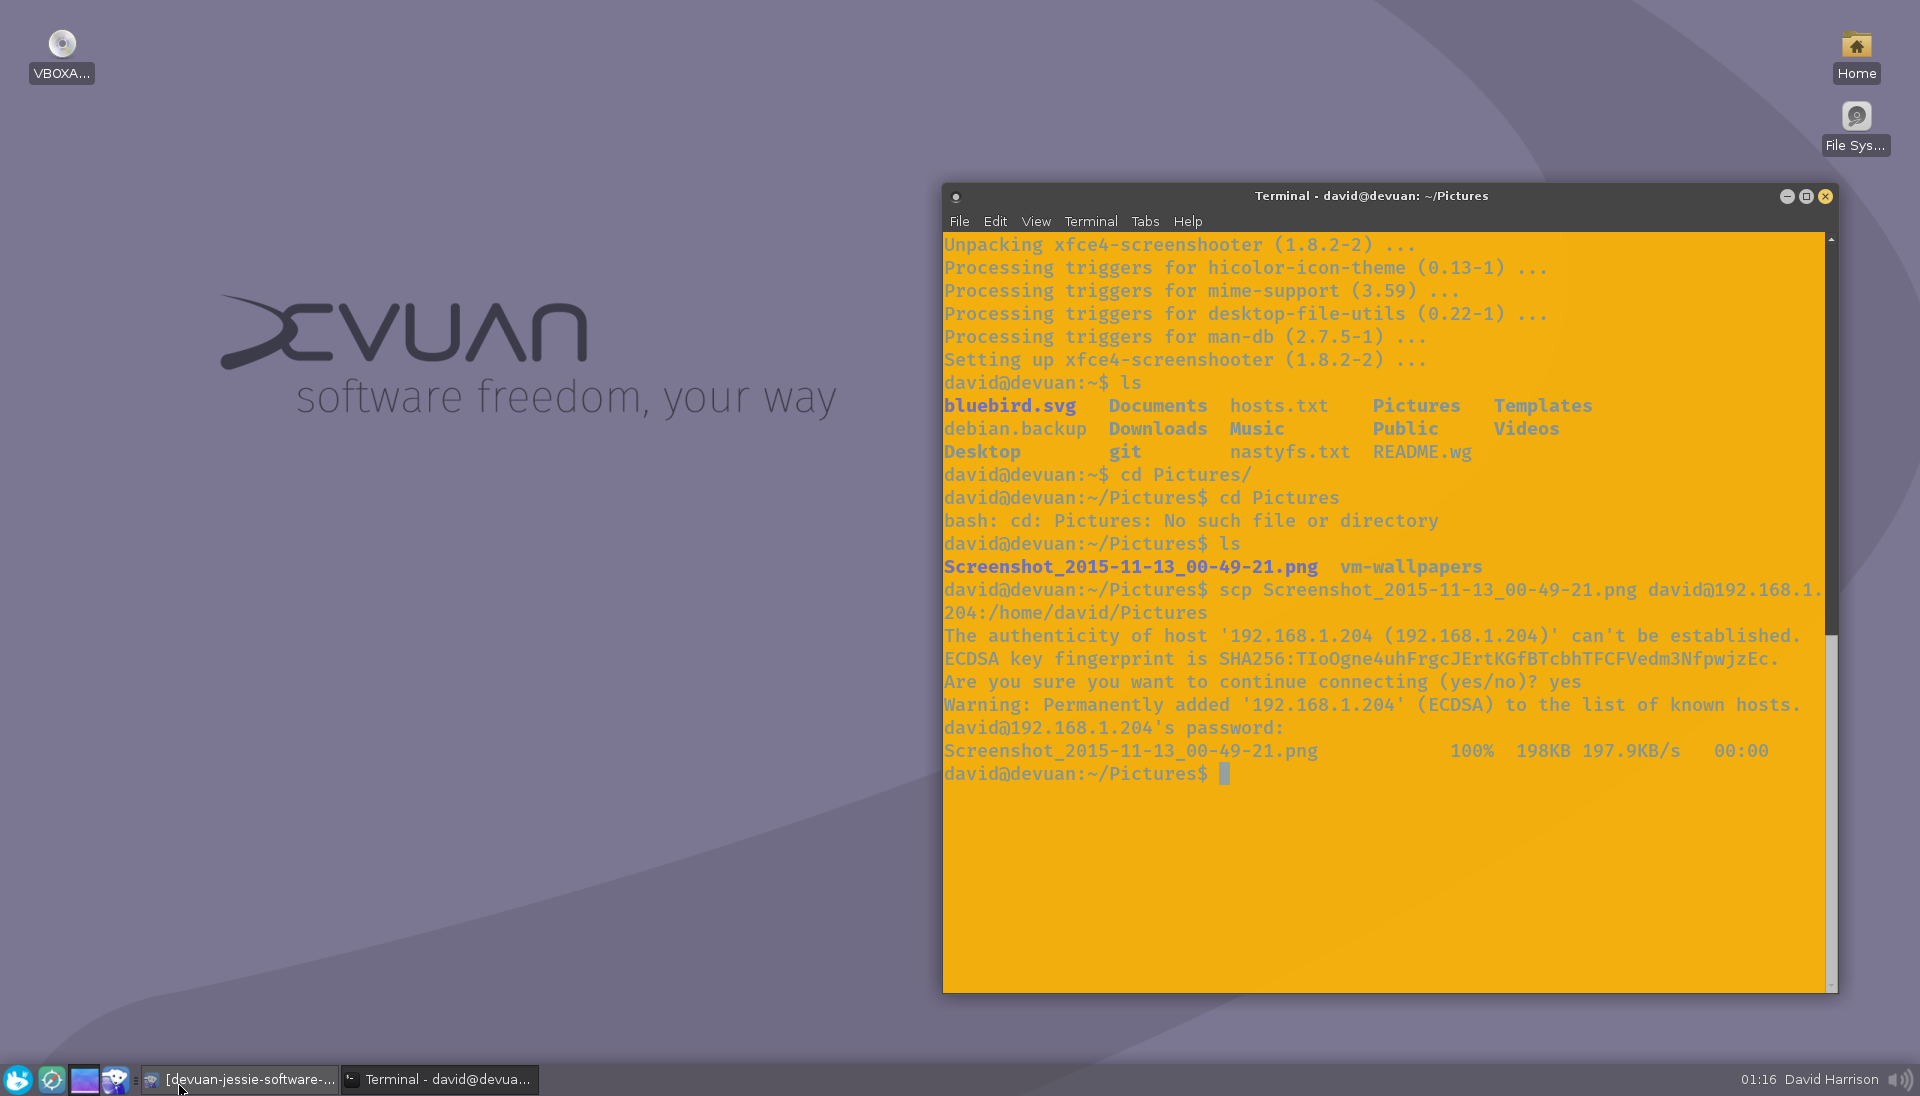Click the Music directory name in terminal
This screenshot has height=1096, width=1920.
(x=1257, y=429)
